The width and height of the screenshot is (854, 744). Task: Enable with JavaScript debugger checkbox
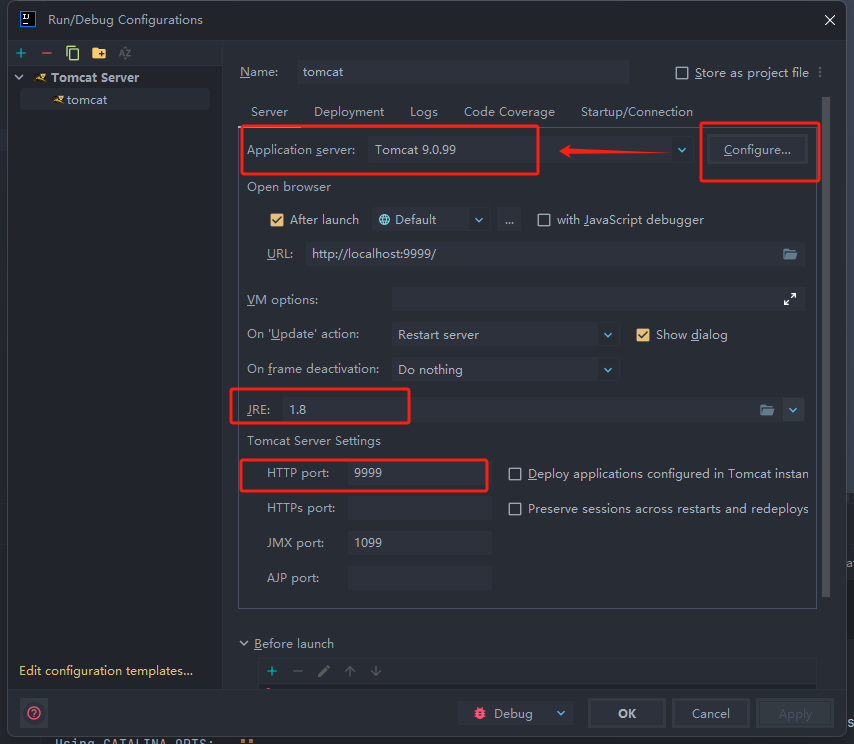tap(544, 220)
